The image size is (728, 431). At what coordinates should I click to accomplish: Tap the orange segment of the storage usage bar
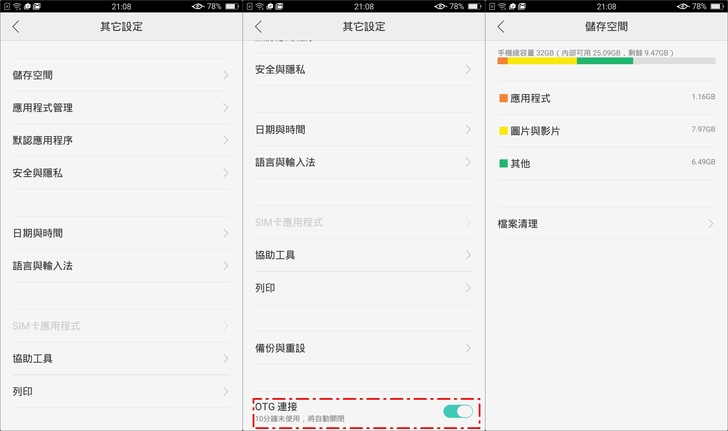502,61
